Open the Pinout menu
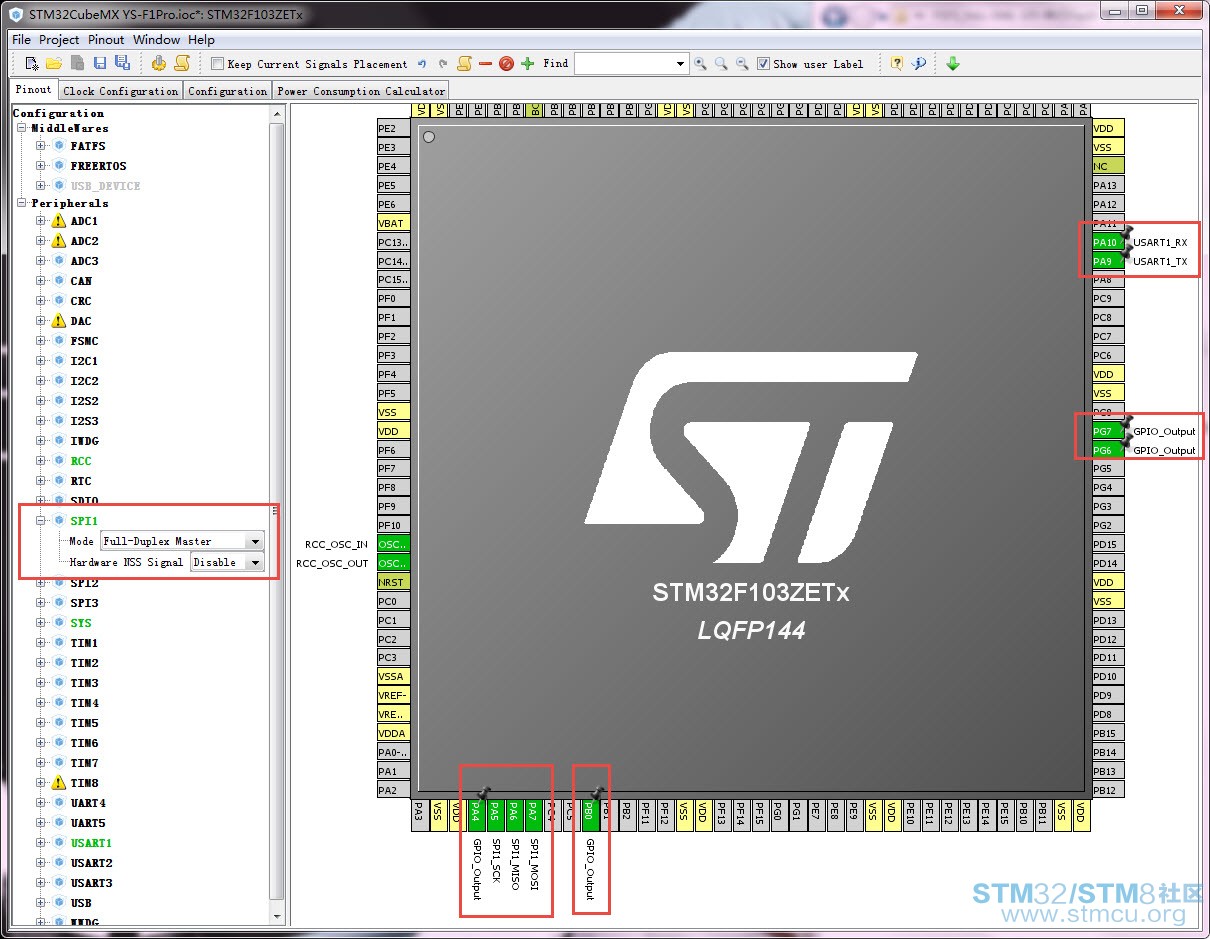 [106, 40]
